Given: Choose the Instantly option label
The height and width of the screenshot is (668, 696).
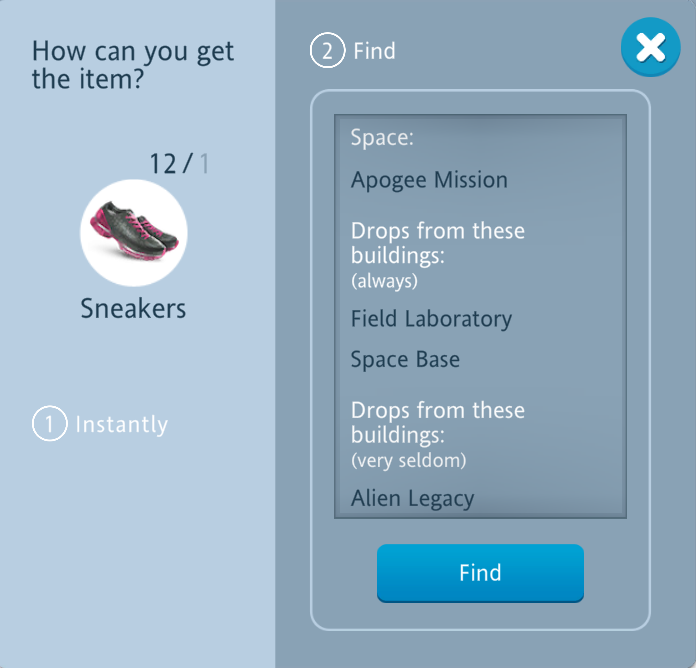Looking at the screenshot, I should [x=121, y=425].
